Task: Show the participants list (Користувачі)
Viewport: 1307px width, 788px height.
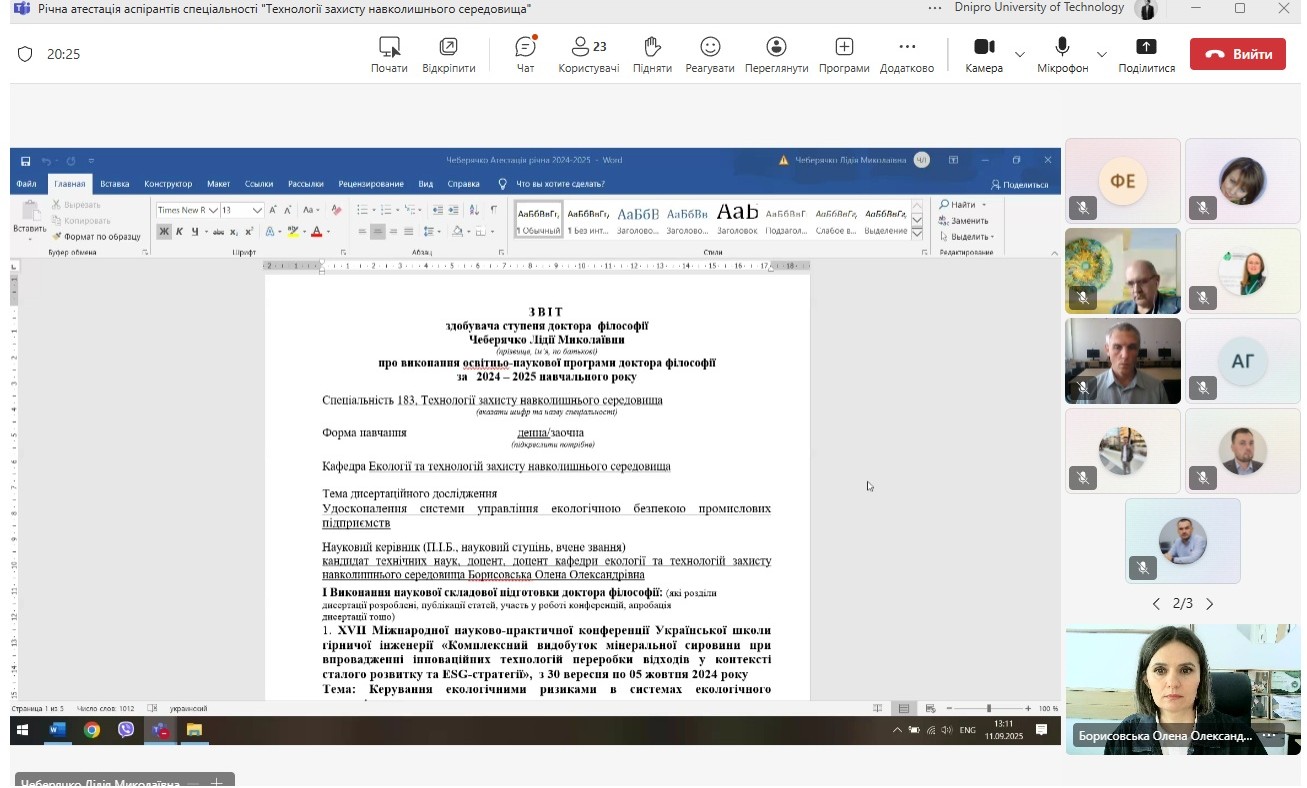Action: (588, 55)
